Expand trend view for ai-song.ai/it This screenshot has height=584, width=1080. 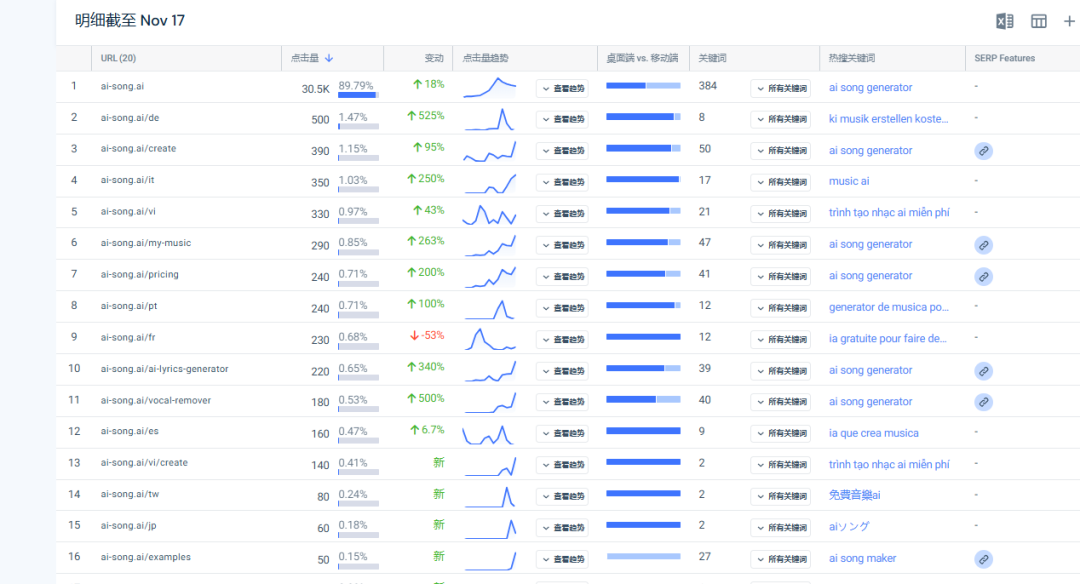pyautogui.click(x=562, y=182)
